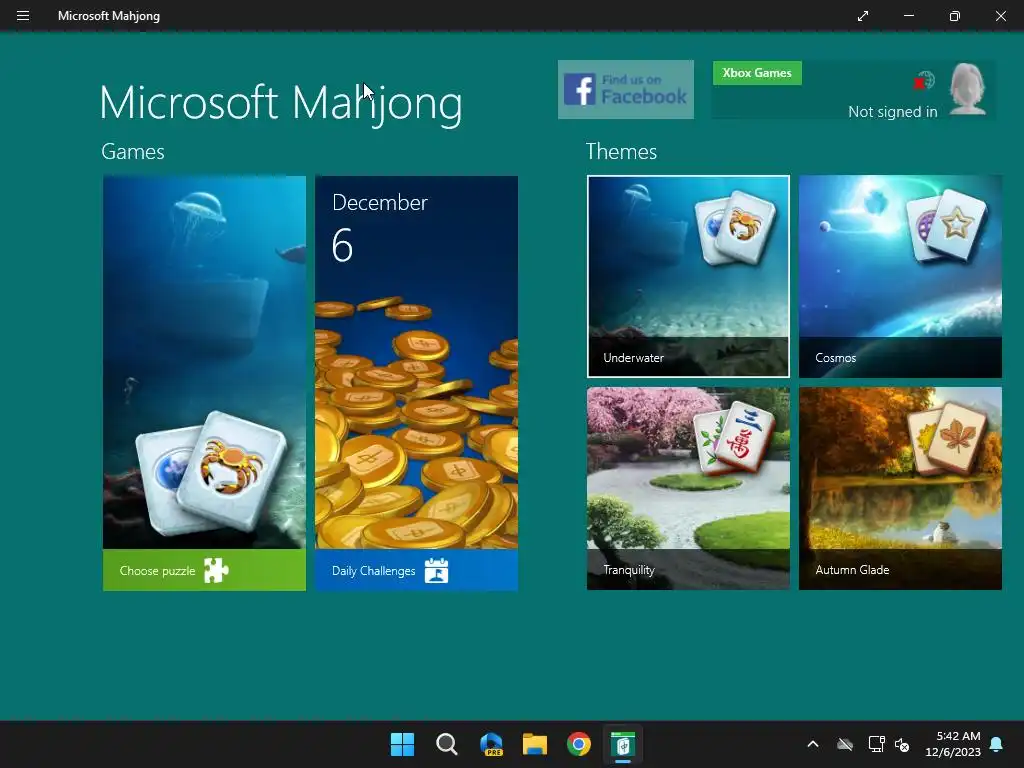Click the Games heading
Screen dimensions: 1024x768
pos(133,152)
